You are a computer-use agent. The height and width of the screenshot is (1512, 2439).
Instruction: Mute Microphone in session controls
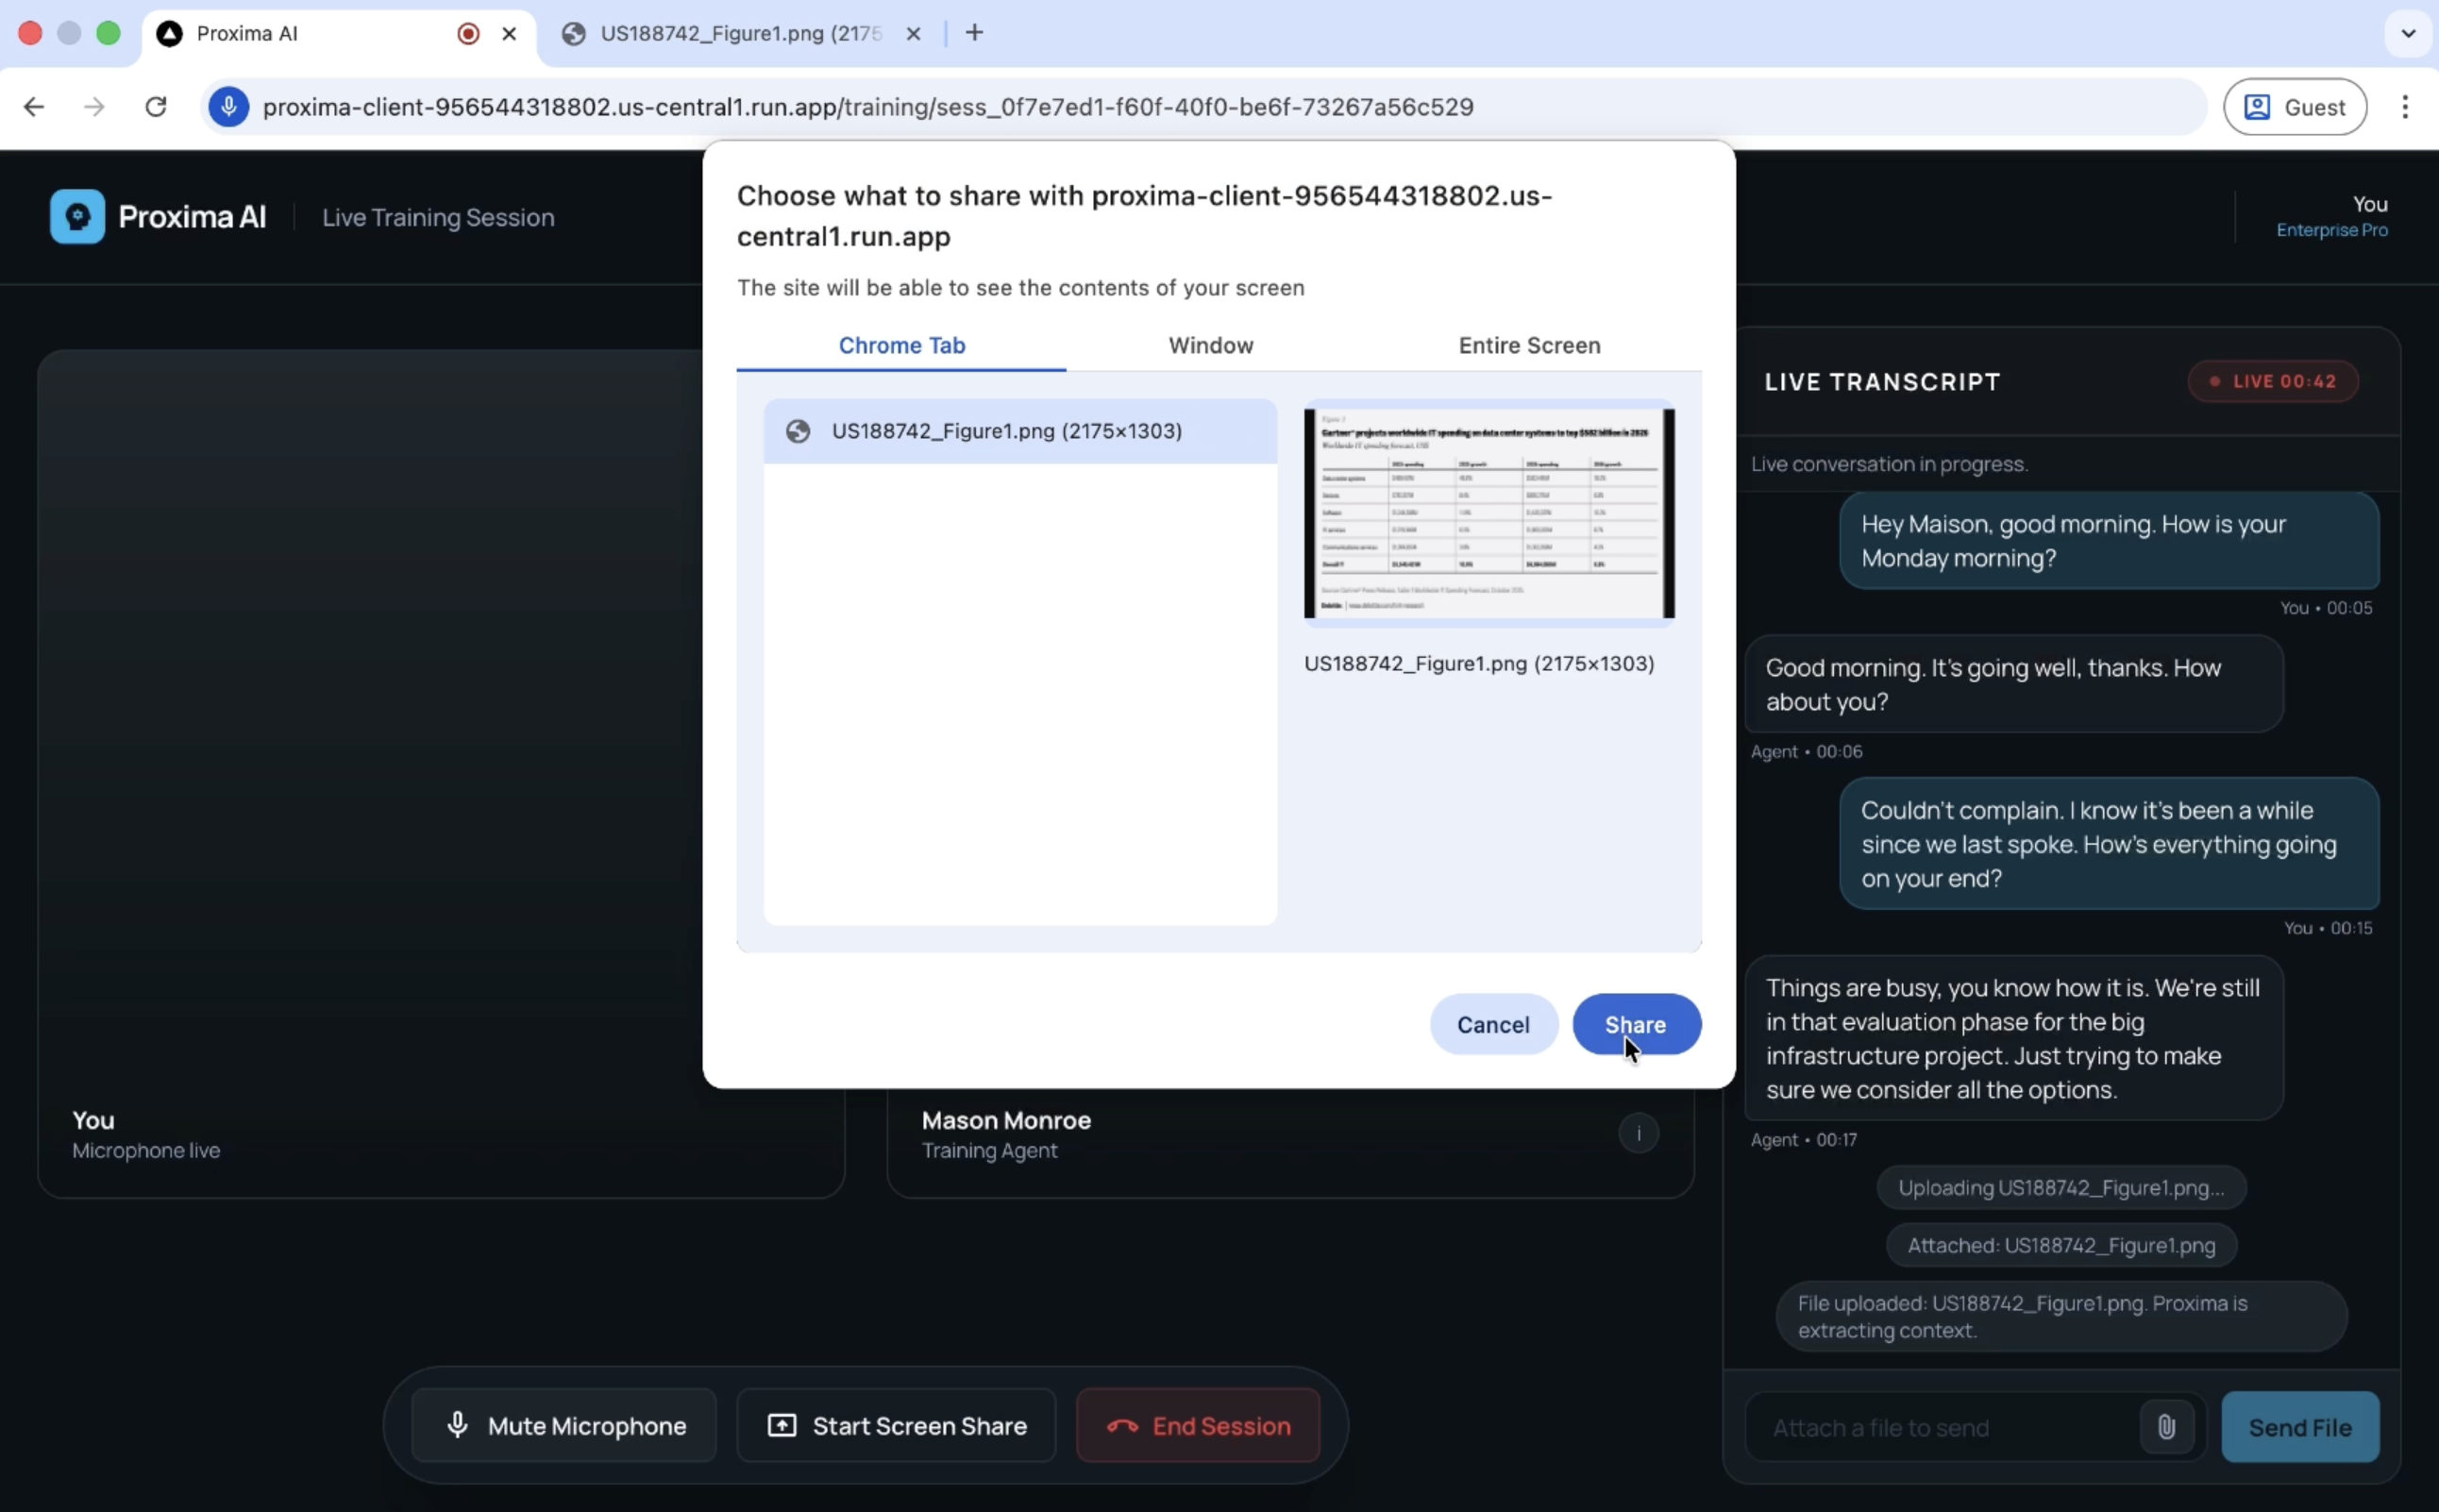564,1425
